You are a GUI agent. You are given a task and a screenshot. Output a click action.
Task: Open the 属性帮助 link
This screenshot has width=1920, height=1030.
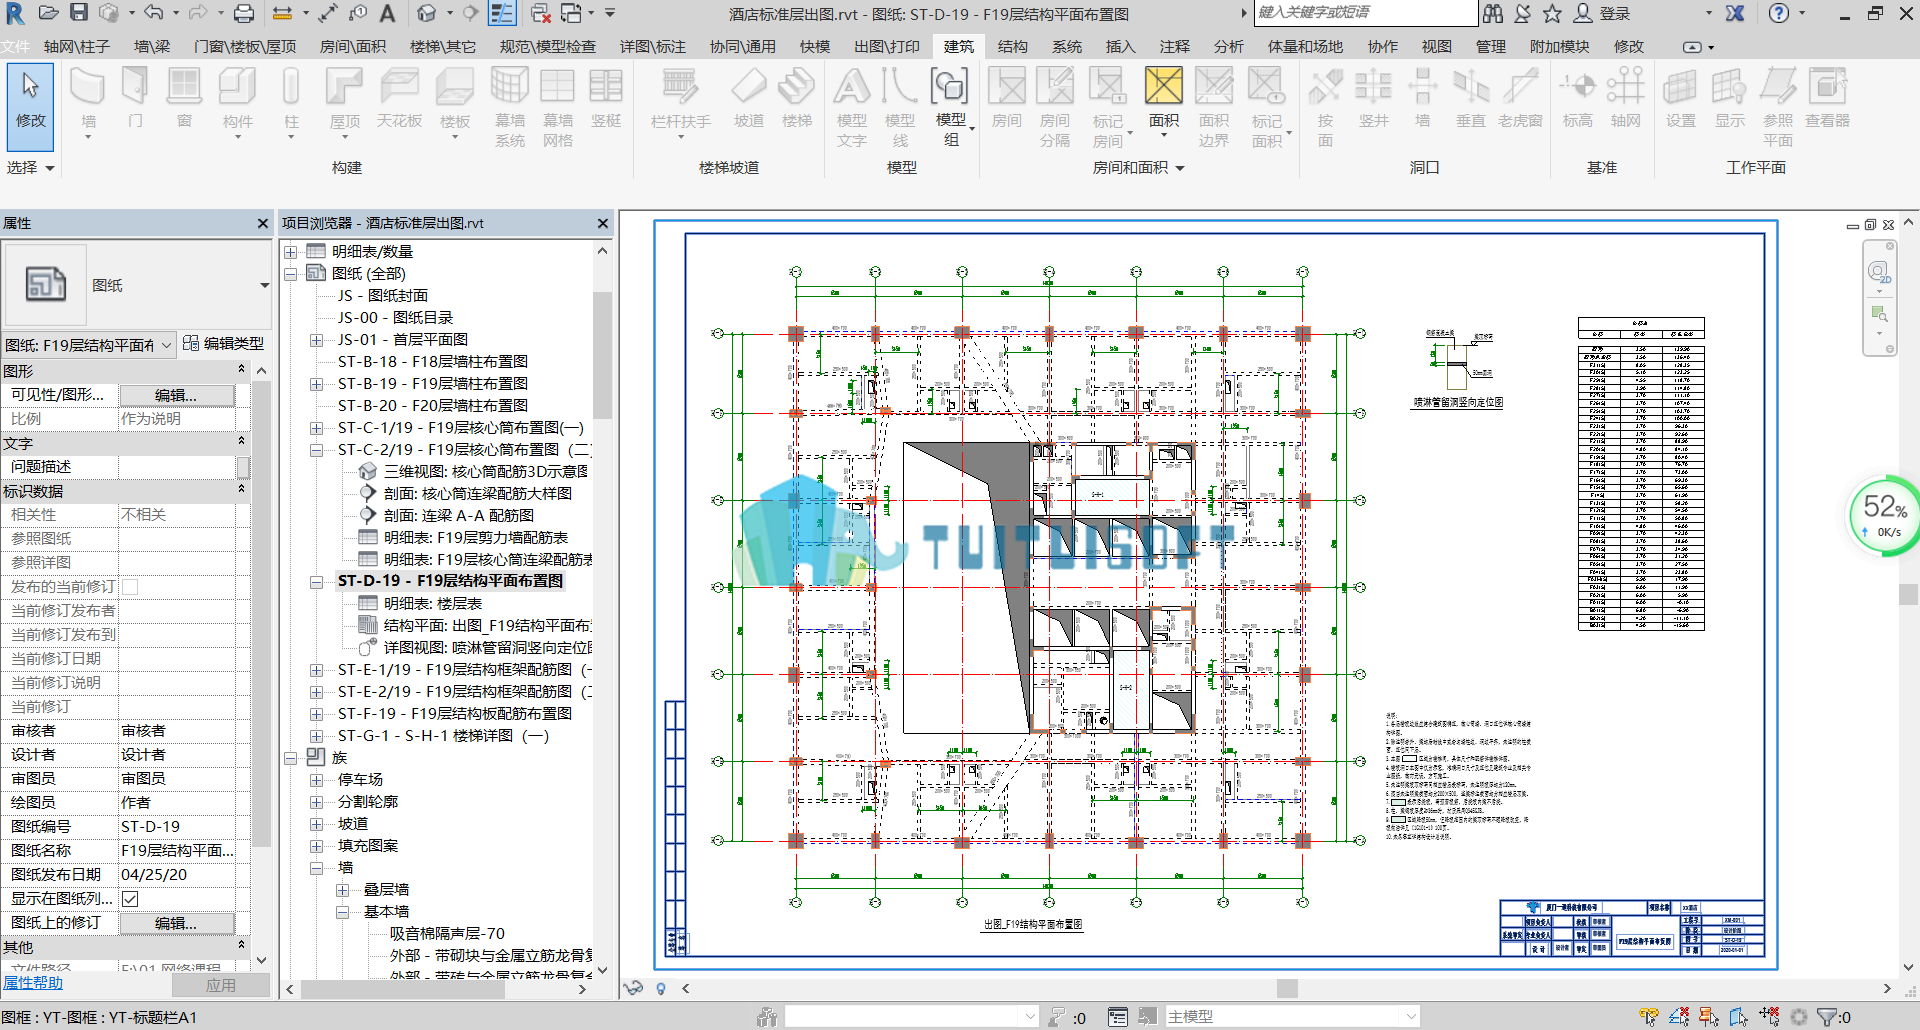[x=33, y=983]
